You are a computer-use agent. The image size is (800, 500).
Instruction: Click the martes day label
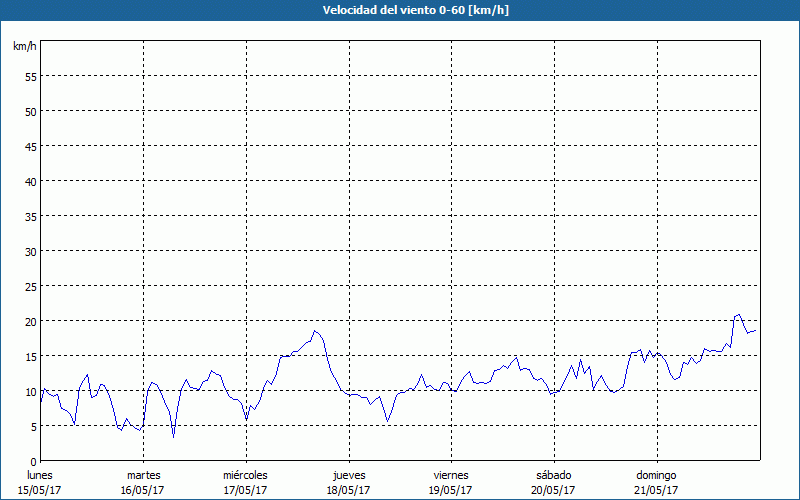pos(143,475)
